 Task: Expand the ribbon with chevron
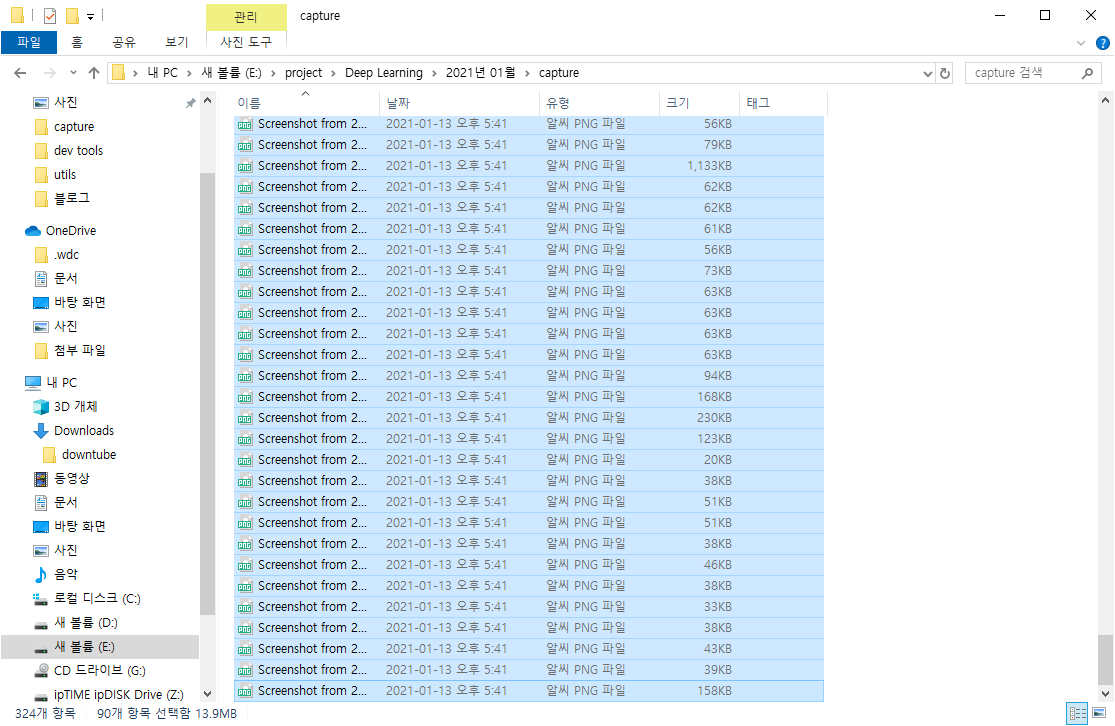(x=1081, y=43)
